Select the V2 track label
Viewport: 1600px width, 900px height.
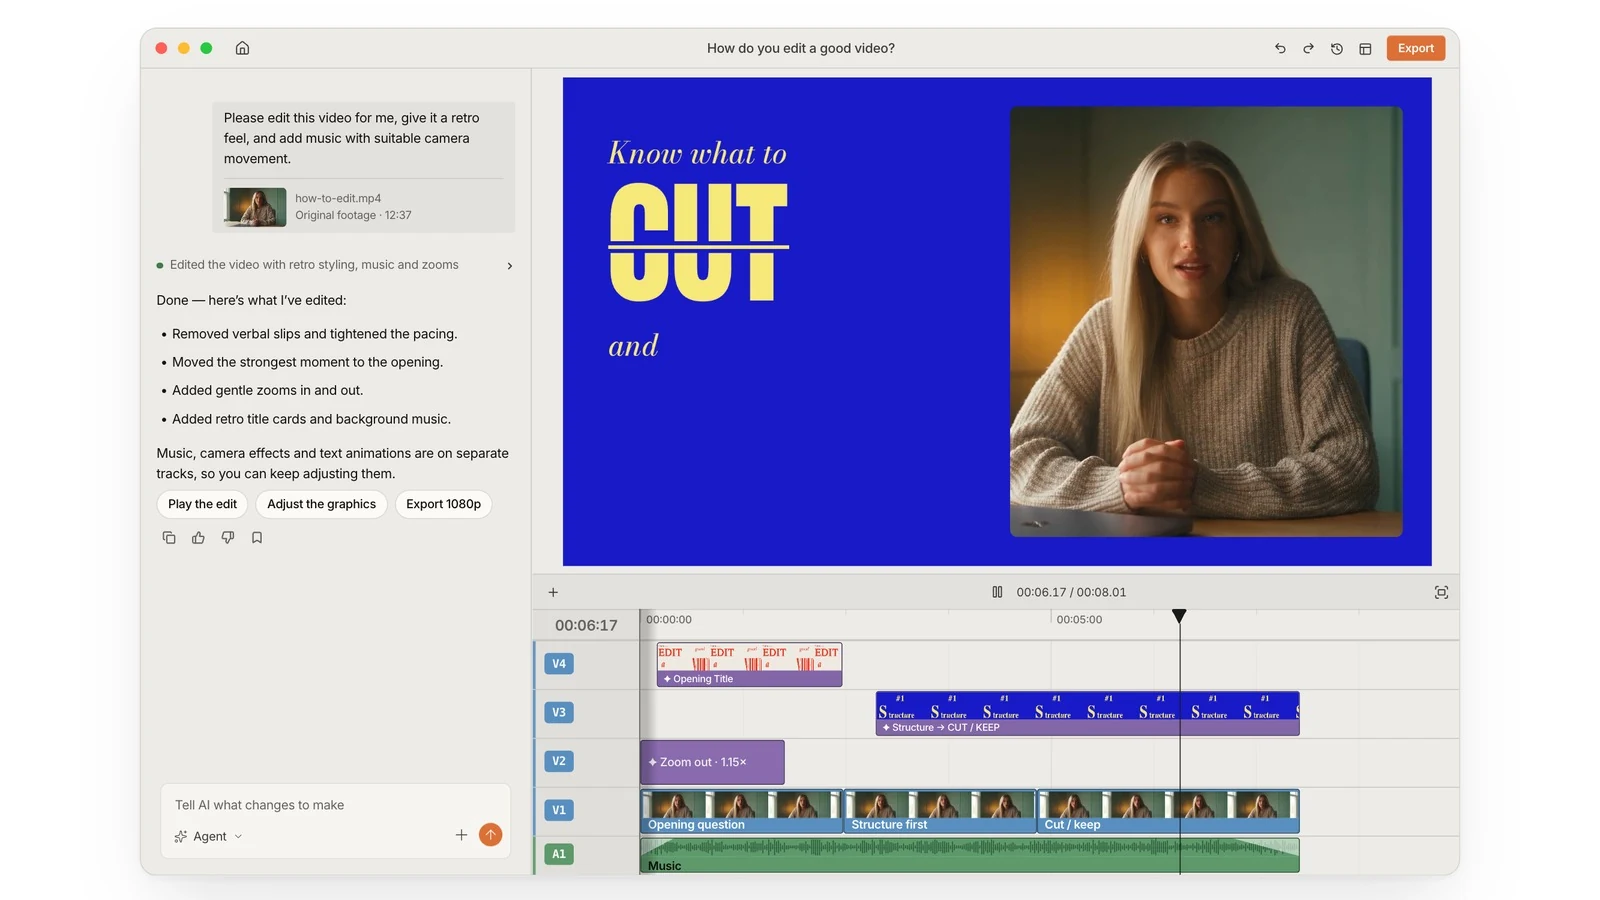click(x=559, y=761)
